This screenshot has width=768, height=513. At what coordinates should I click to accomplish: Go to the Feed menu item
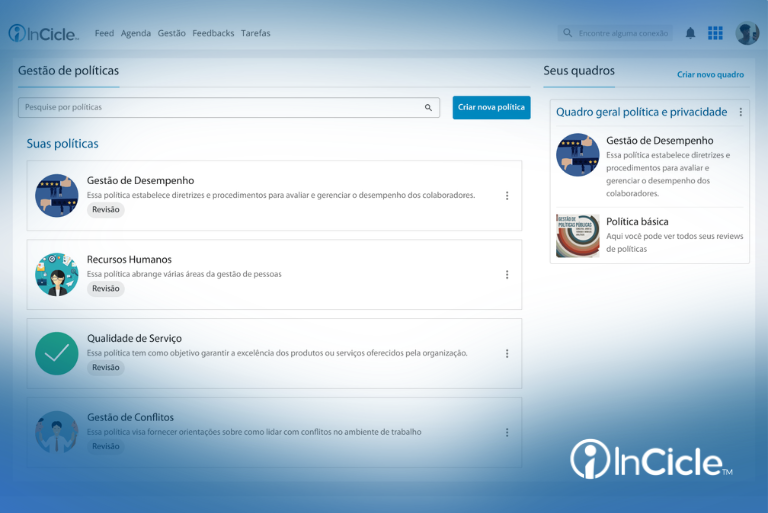tap(104, 33)
